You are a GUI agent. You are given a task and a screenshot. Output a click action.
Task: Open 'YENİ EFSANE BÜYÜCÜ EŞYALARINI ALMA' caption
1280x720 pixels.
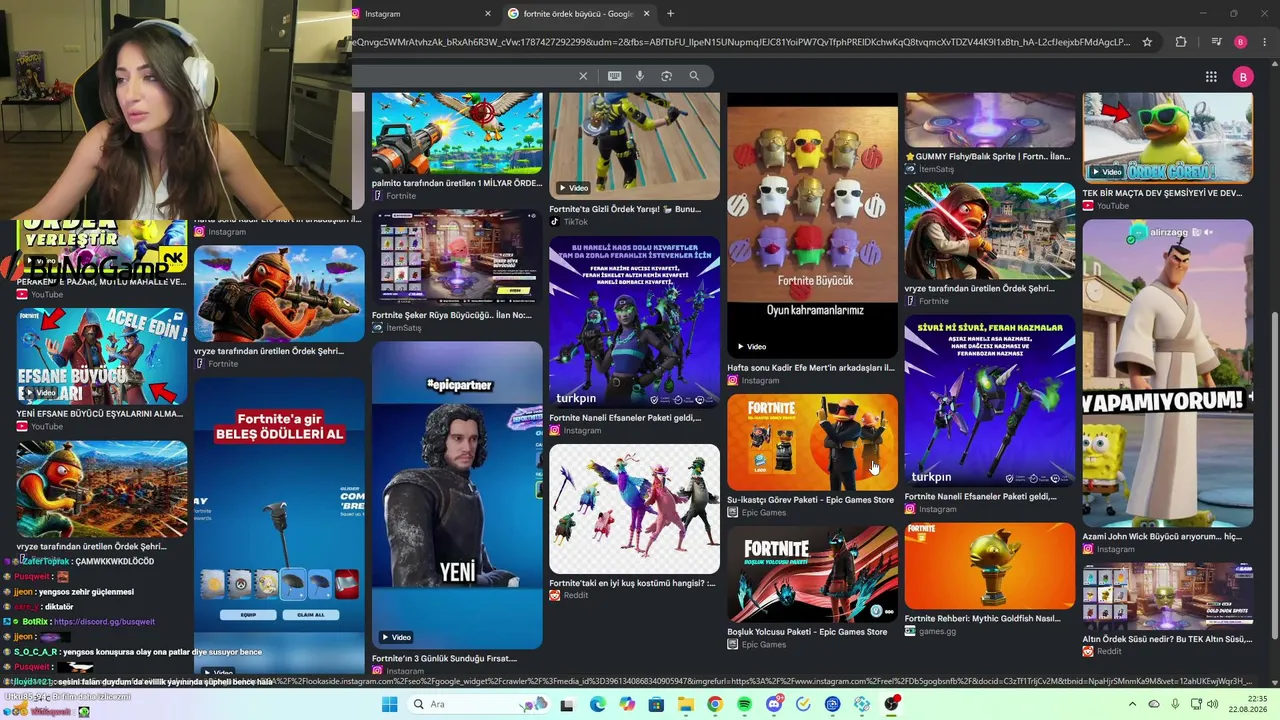pyautogui.click(x=100, y=414)
